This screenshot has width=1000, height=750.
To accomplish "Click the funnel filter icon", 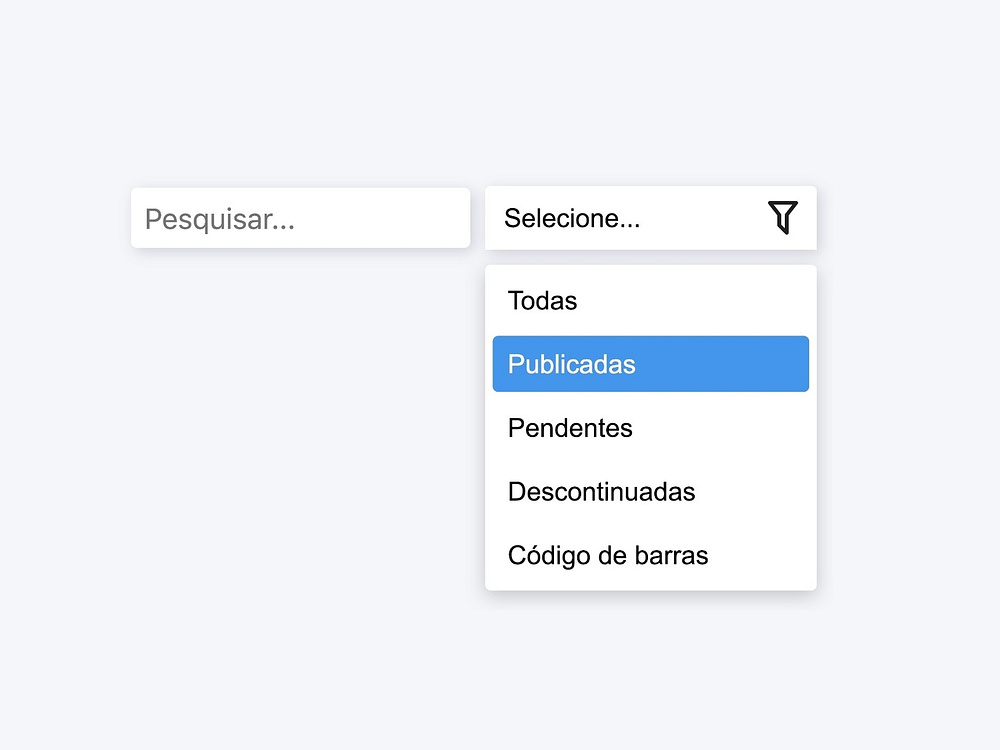I will pyautogui.click(x=783, y=217).
